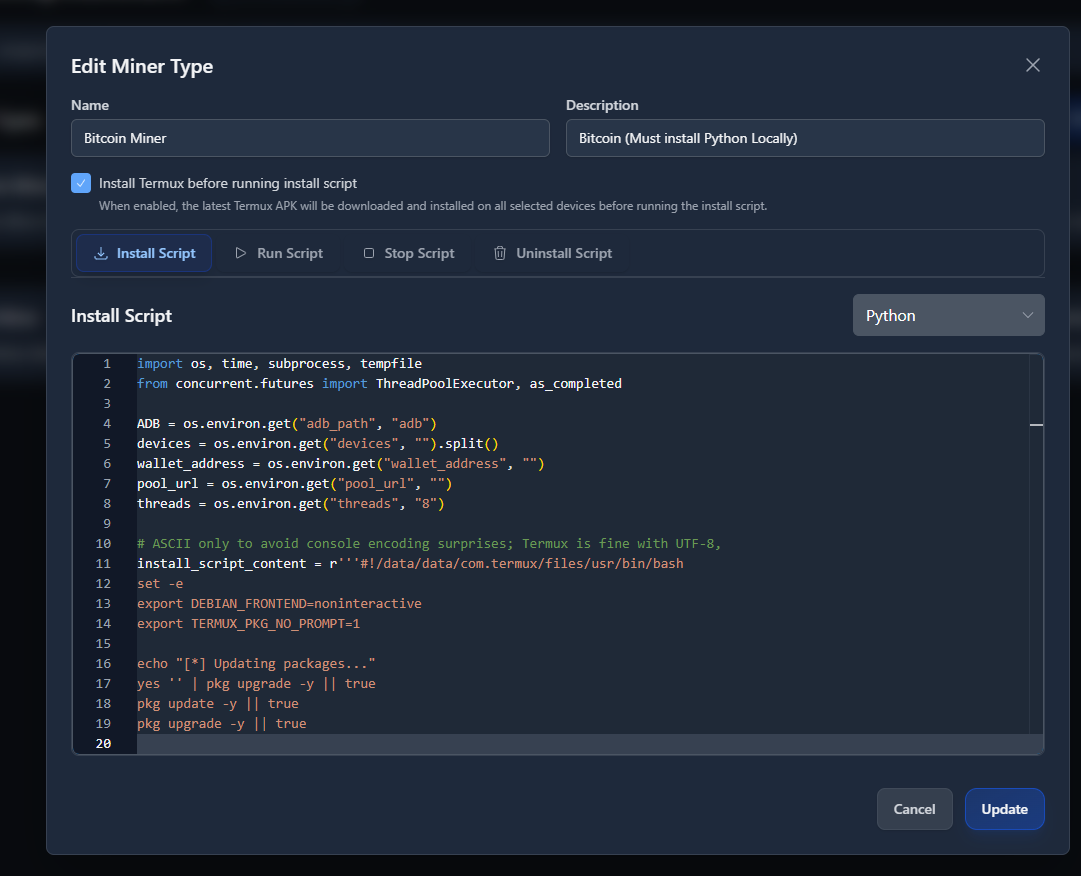Select the Install Script tab
This screenshot has width=1081, height=876.
pos(144,254)
